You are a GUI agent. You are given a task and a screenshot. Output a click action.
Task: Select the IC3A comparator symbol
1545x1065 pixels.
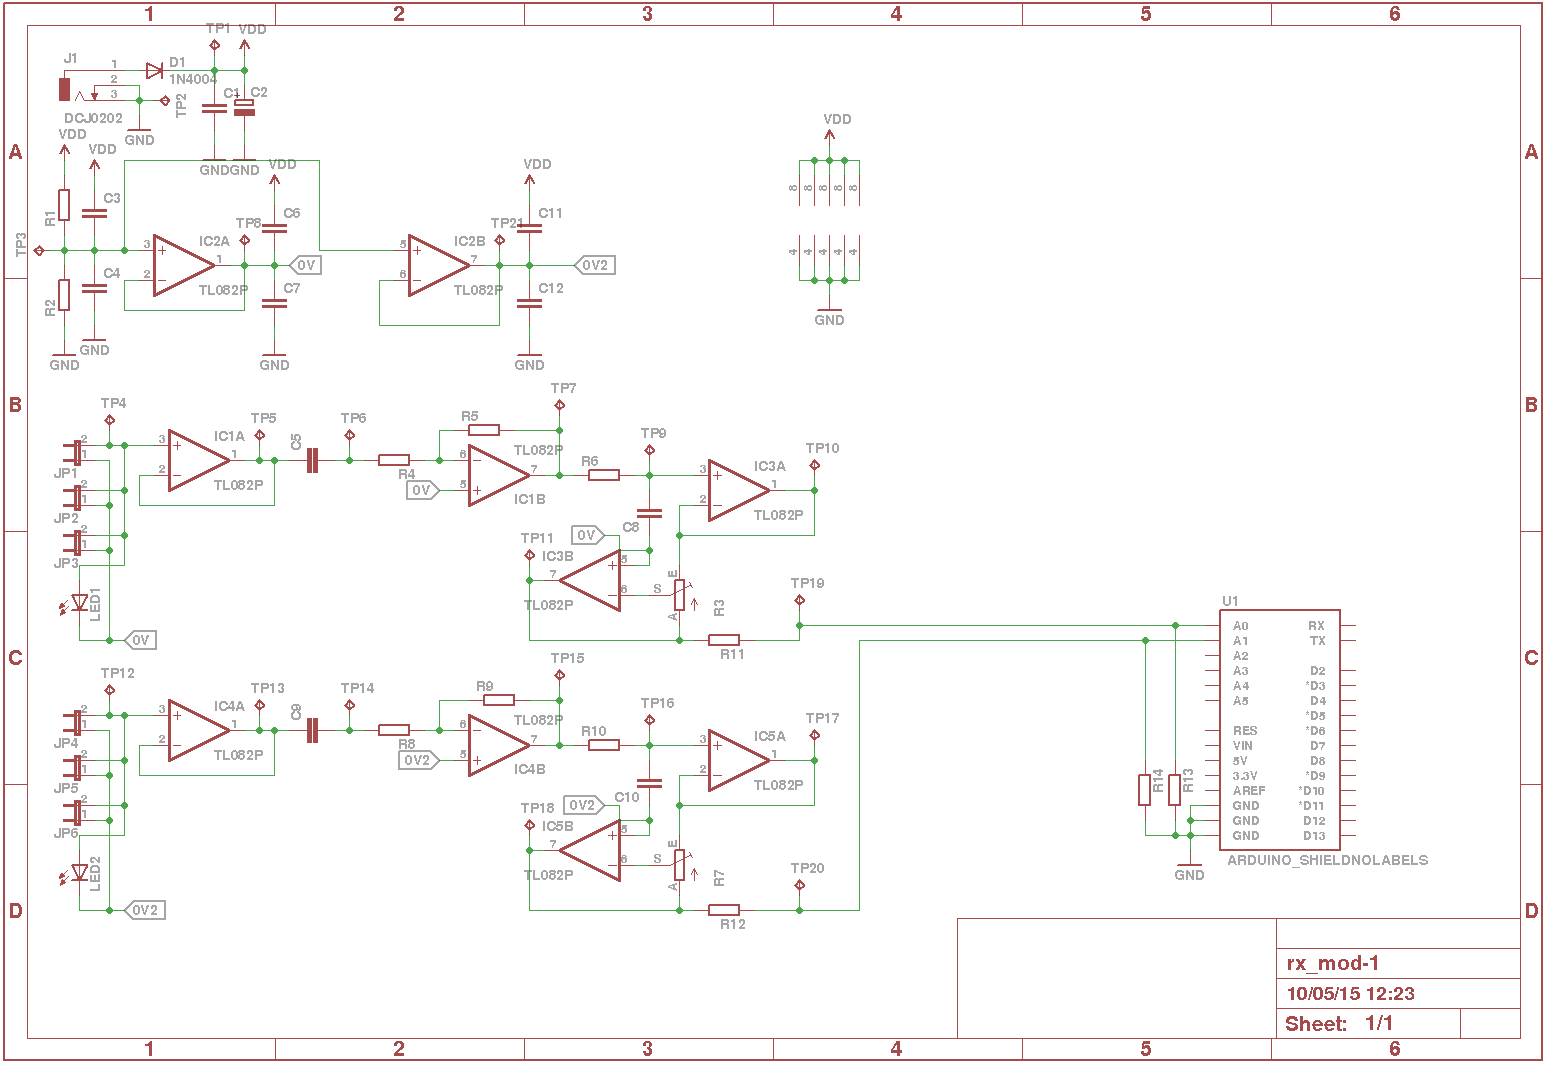click(x=739, y=490)
